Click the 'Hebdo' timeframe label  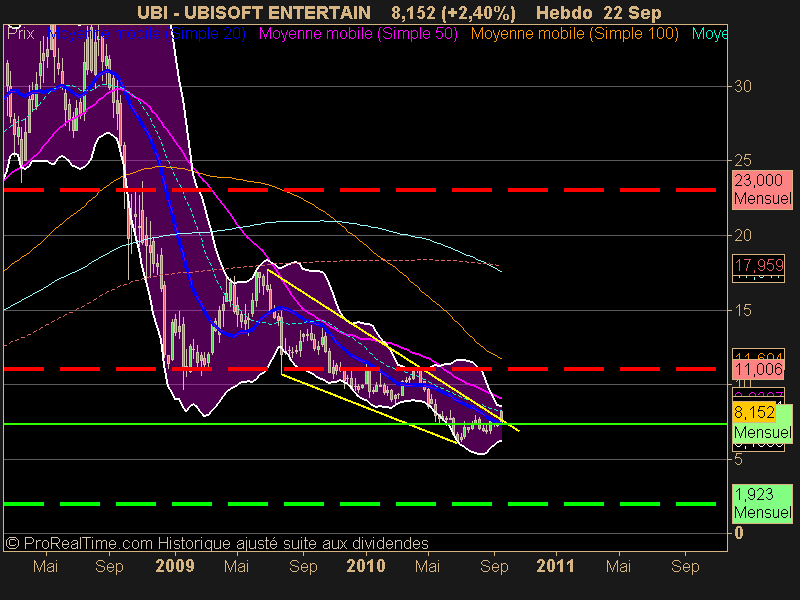click(564, 12)
